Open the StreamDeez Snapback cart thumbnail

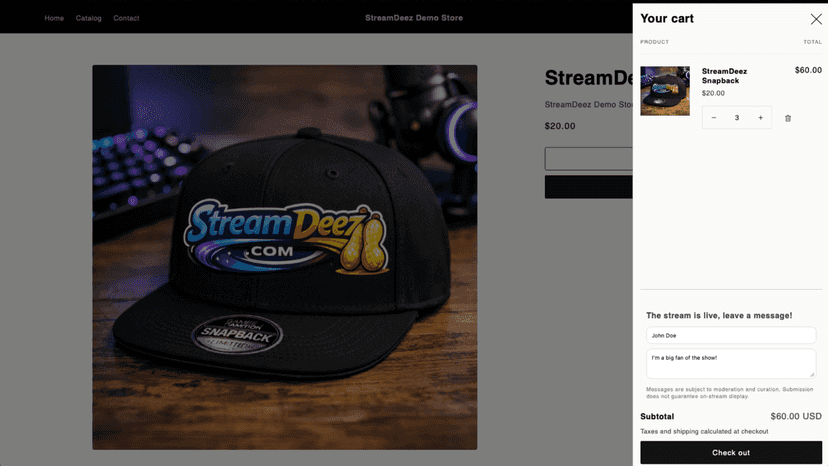pos(665,91)
